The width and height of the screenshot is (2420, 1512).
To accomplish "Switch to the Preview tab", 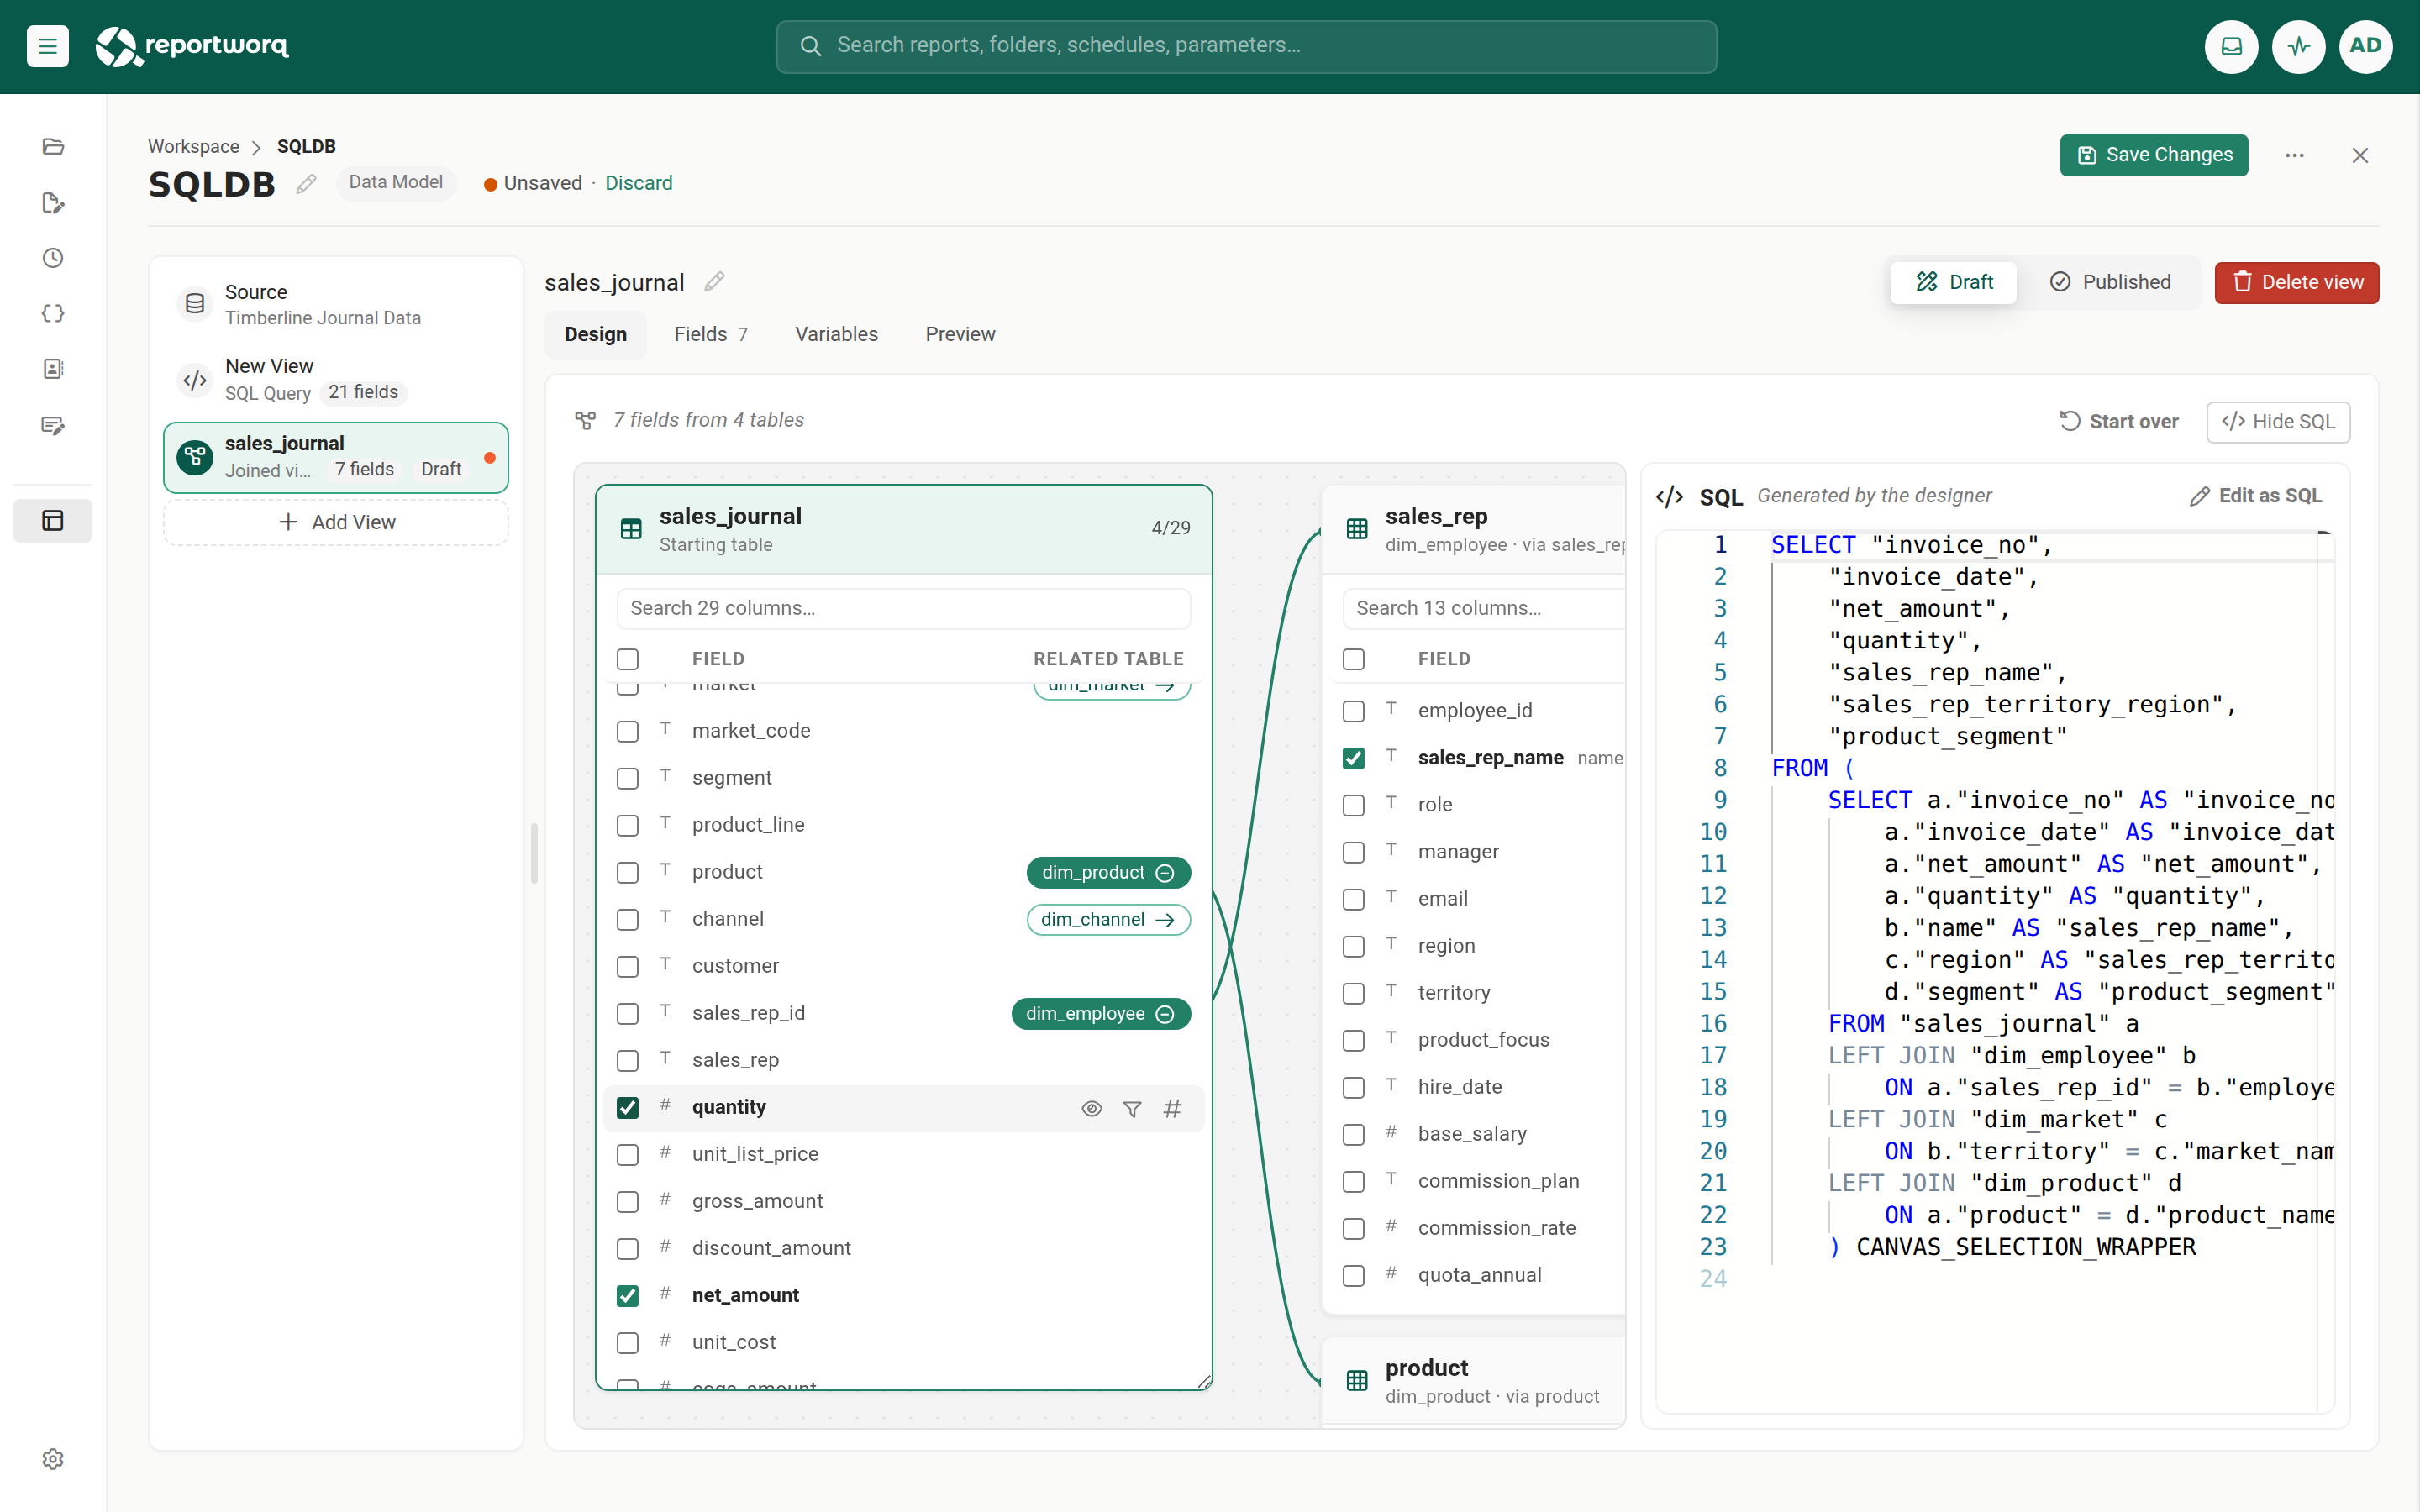I will pos(960,334).
